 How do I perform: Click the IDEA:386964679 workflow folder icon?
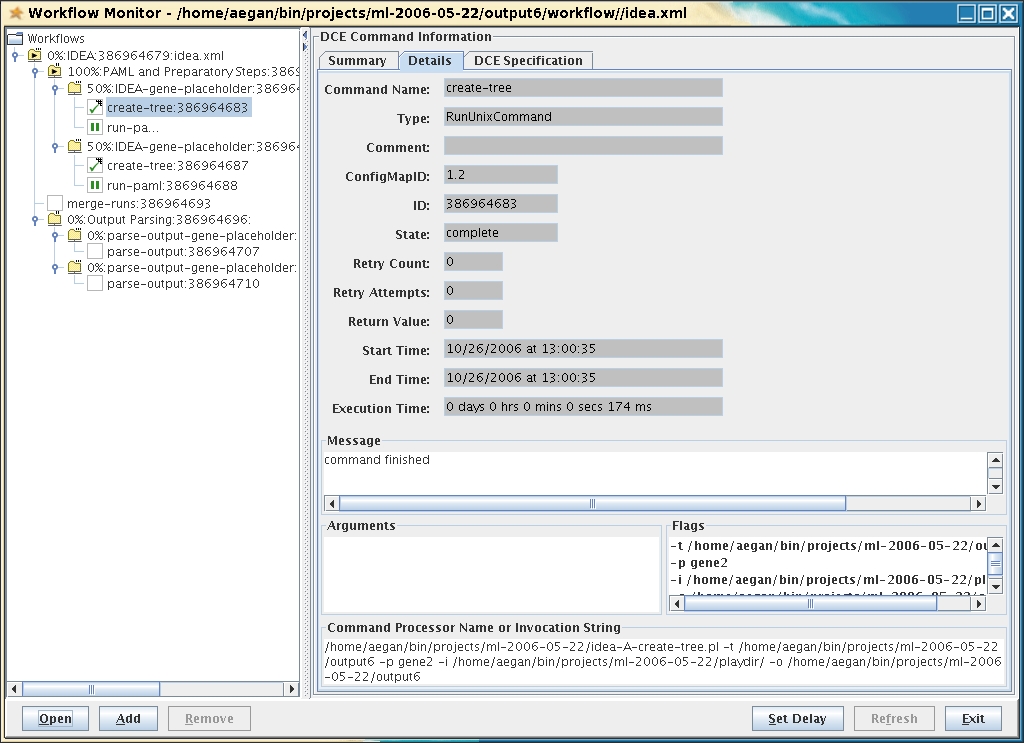coord(35,55)
